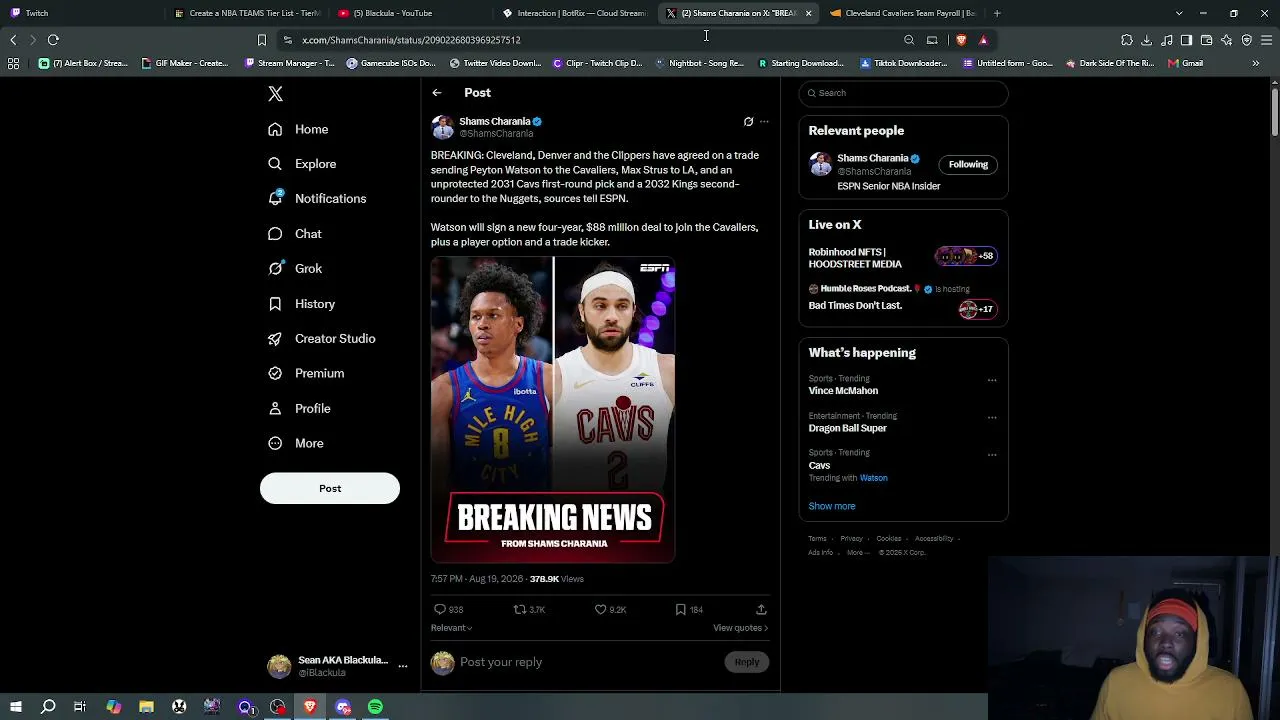
Task: Open Chat in the sidebar
Action: coord(295,234)
